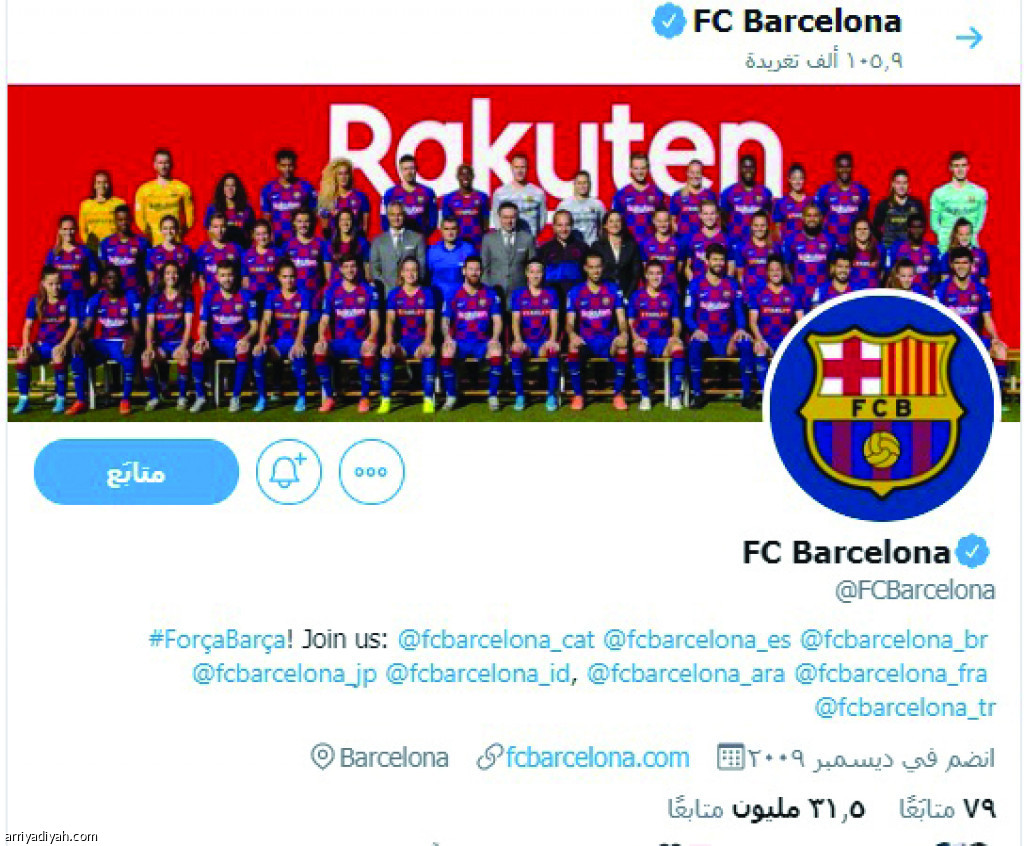Screen dimensions: 1024x846
Task: Turn on notifications with the bell icon
Action: click(x=289, y=472)
